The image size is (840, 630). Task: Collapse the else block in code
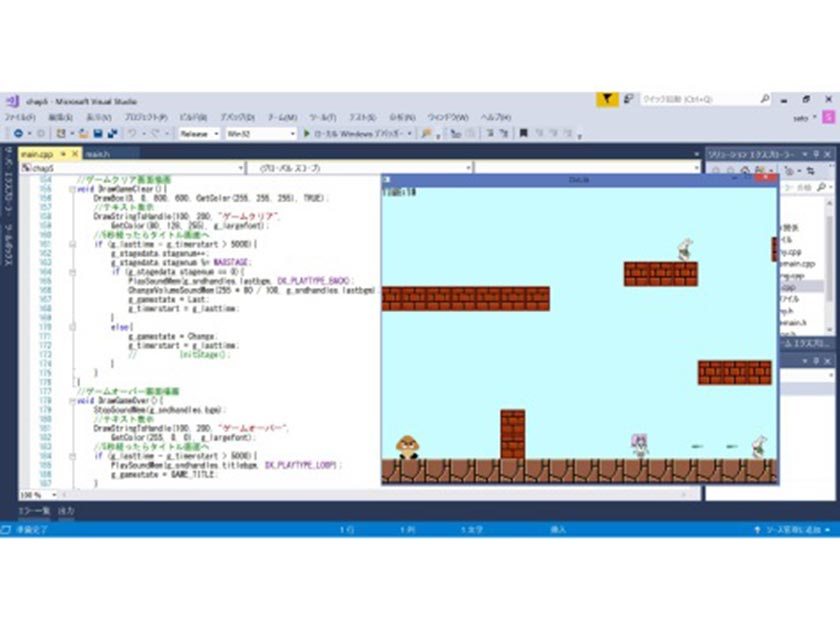72,327
